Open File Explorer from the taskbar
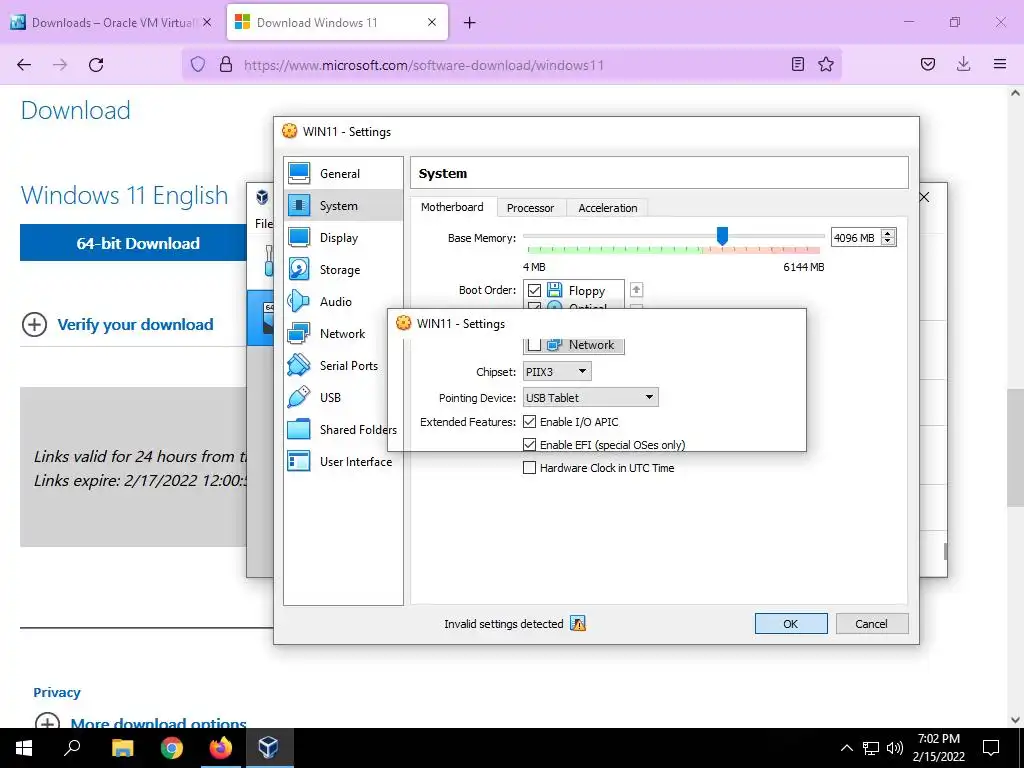The image size is (1024, 768). pyautogui.click(x=122, y=748)
